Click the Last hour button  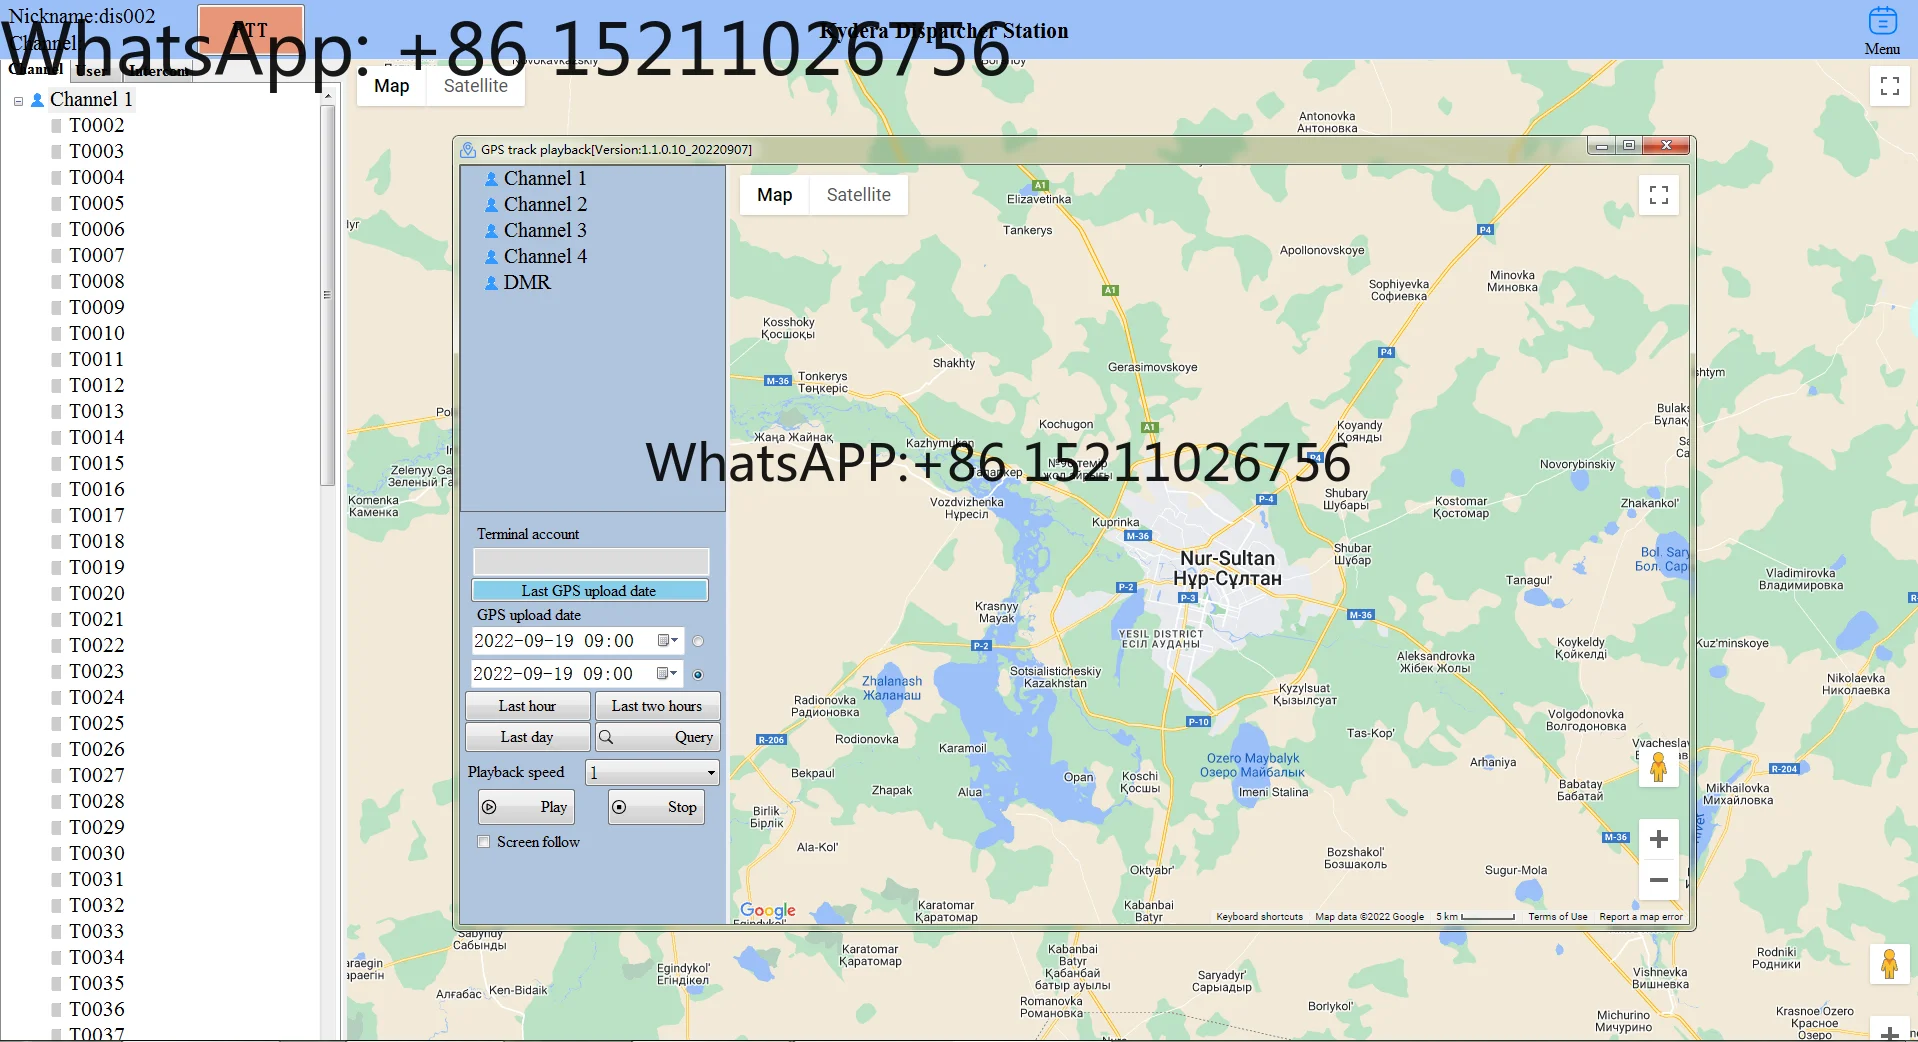tap(527, 706)
